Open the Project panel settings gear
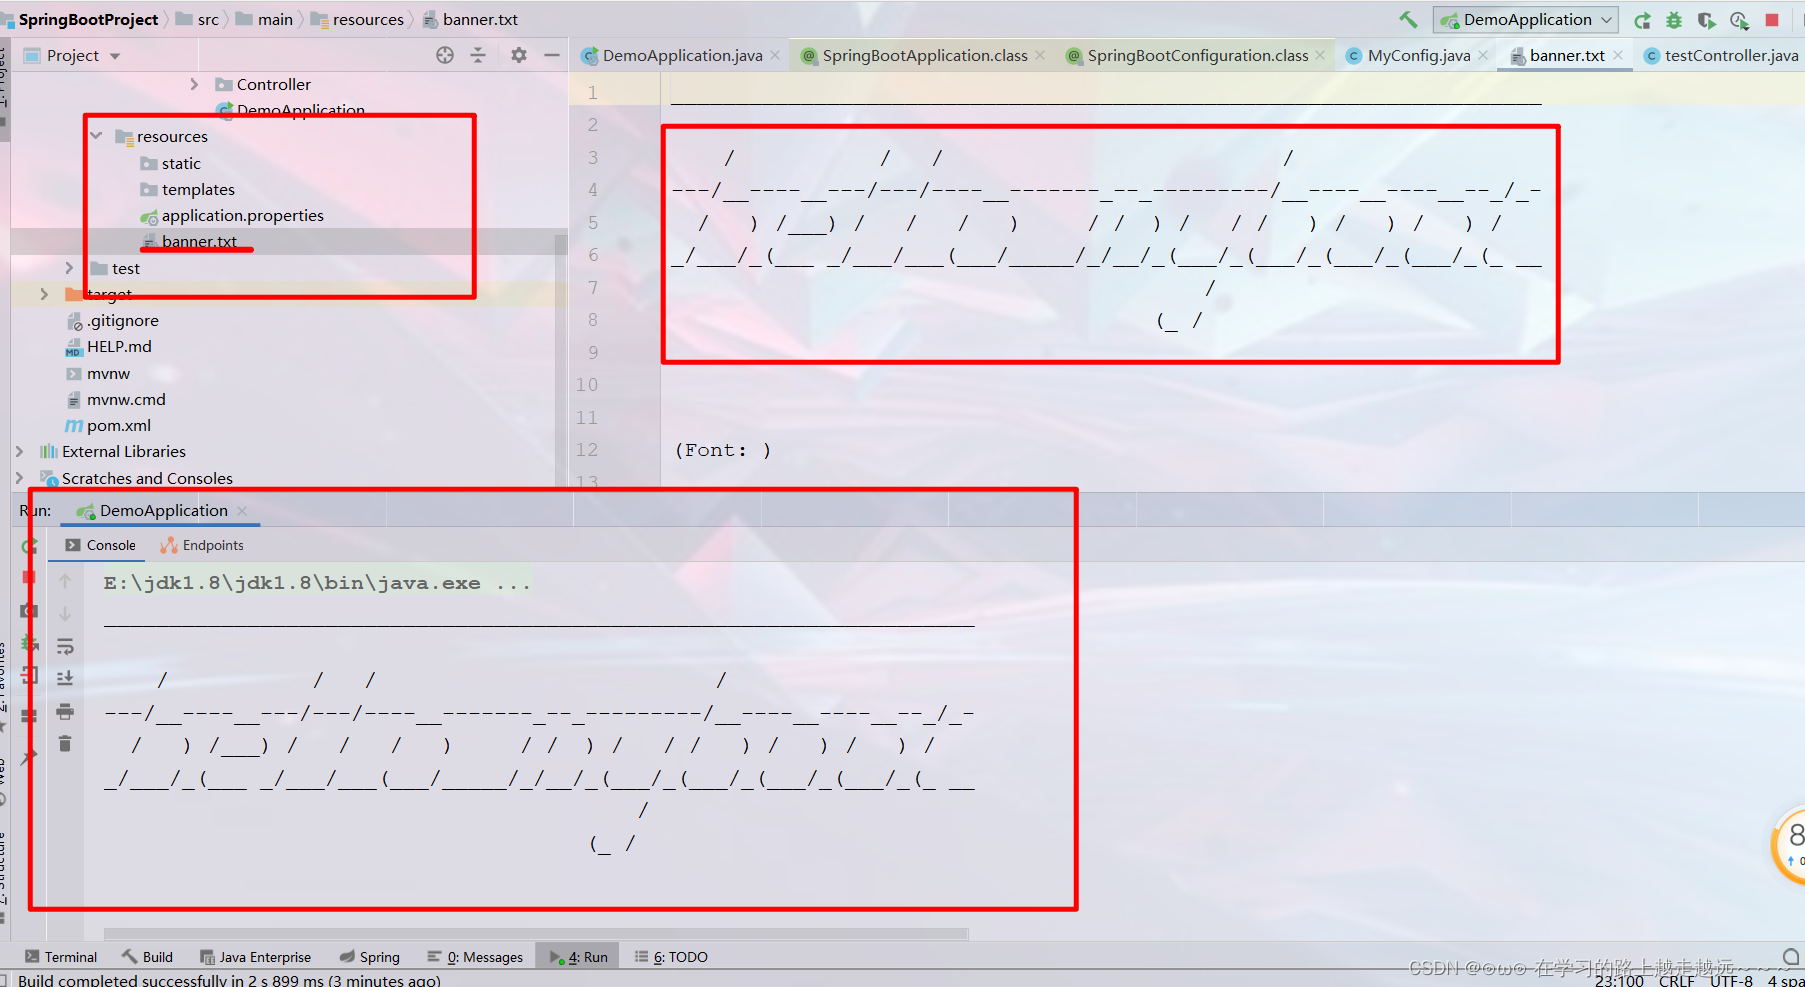1805x987 pixels. pyautogui.click(x=518, y=56)
